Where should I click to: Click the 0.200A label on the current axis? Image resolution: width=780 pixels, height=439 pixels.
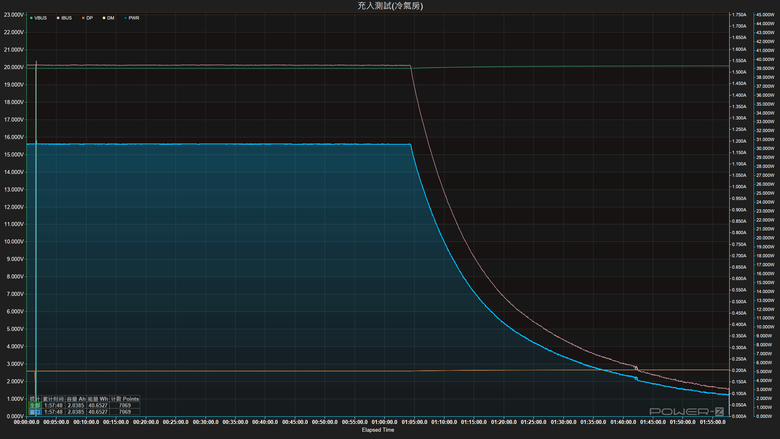coord(739,370)
